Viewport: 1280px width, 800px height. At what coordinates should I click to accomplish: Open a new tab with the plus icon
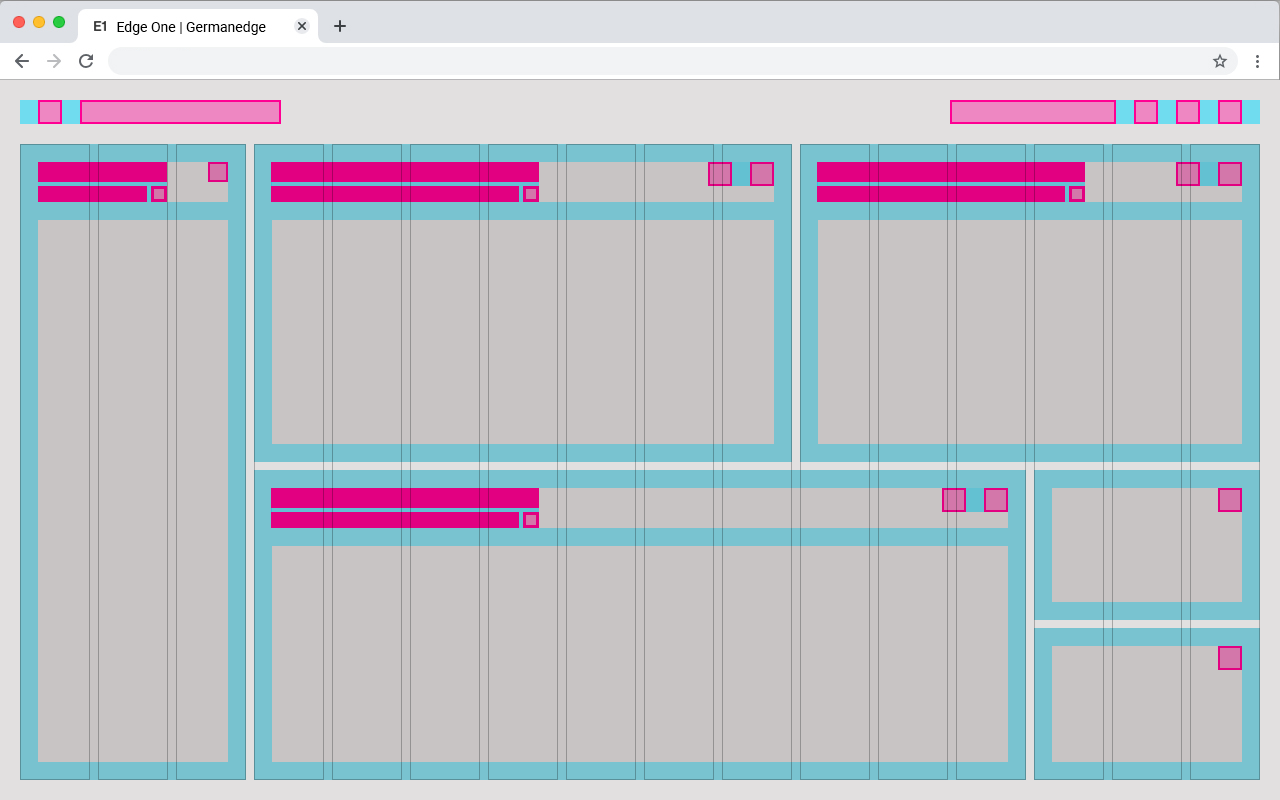(x=340, y=26)
